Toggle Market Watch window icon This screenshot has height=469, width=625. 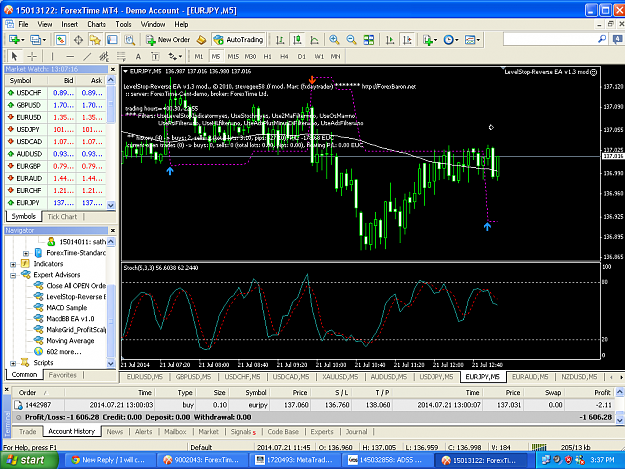point(61,40)
